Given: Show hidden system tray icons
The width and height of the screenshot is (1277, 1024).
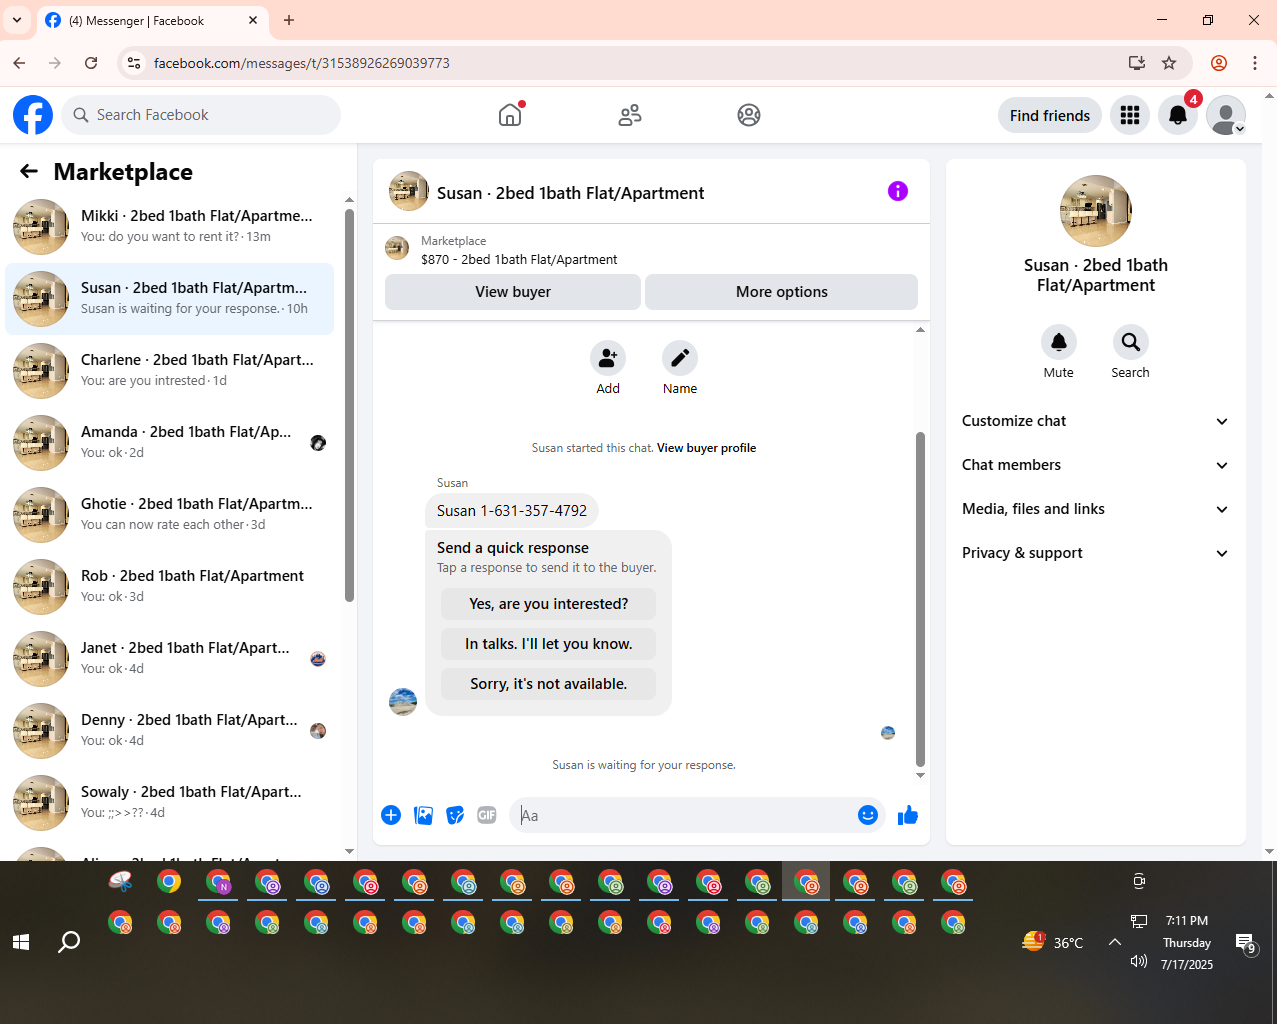Looking at the screenshot, I should pos(1115,942).
